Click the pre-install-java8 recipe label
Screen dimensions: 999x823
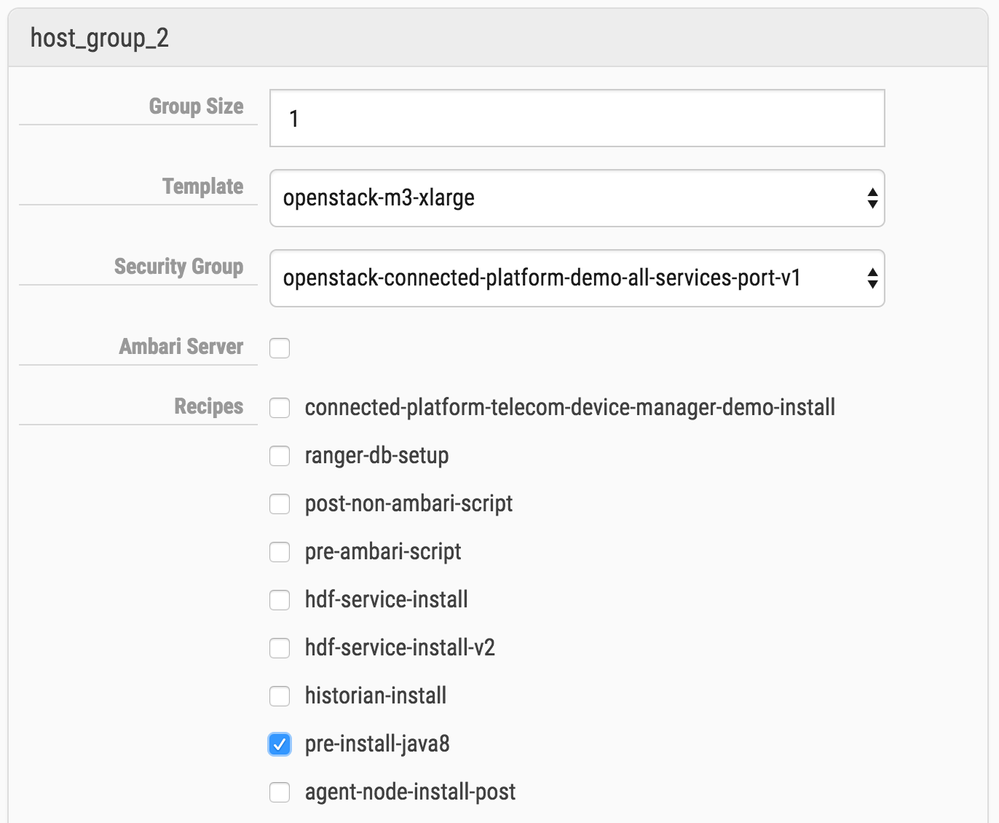coord(384,744)
